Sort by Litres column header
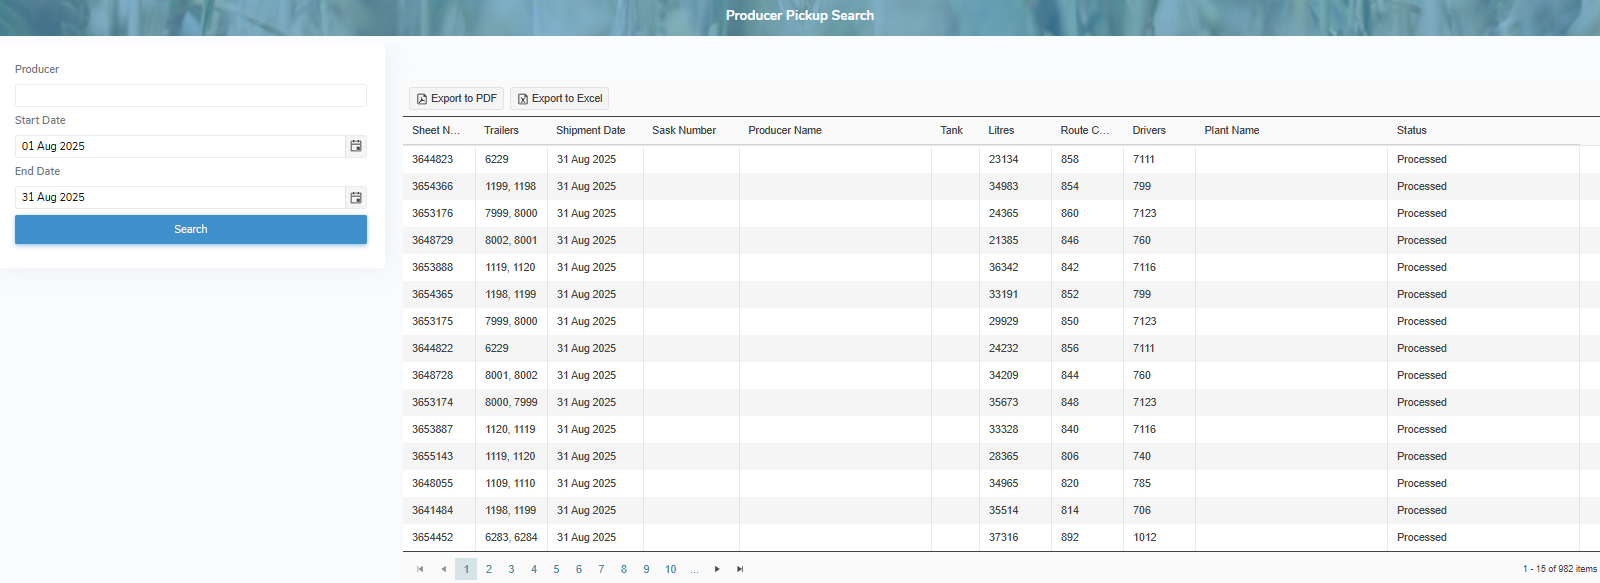The image size is (1600, 583). point(1001,131)
